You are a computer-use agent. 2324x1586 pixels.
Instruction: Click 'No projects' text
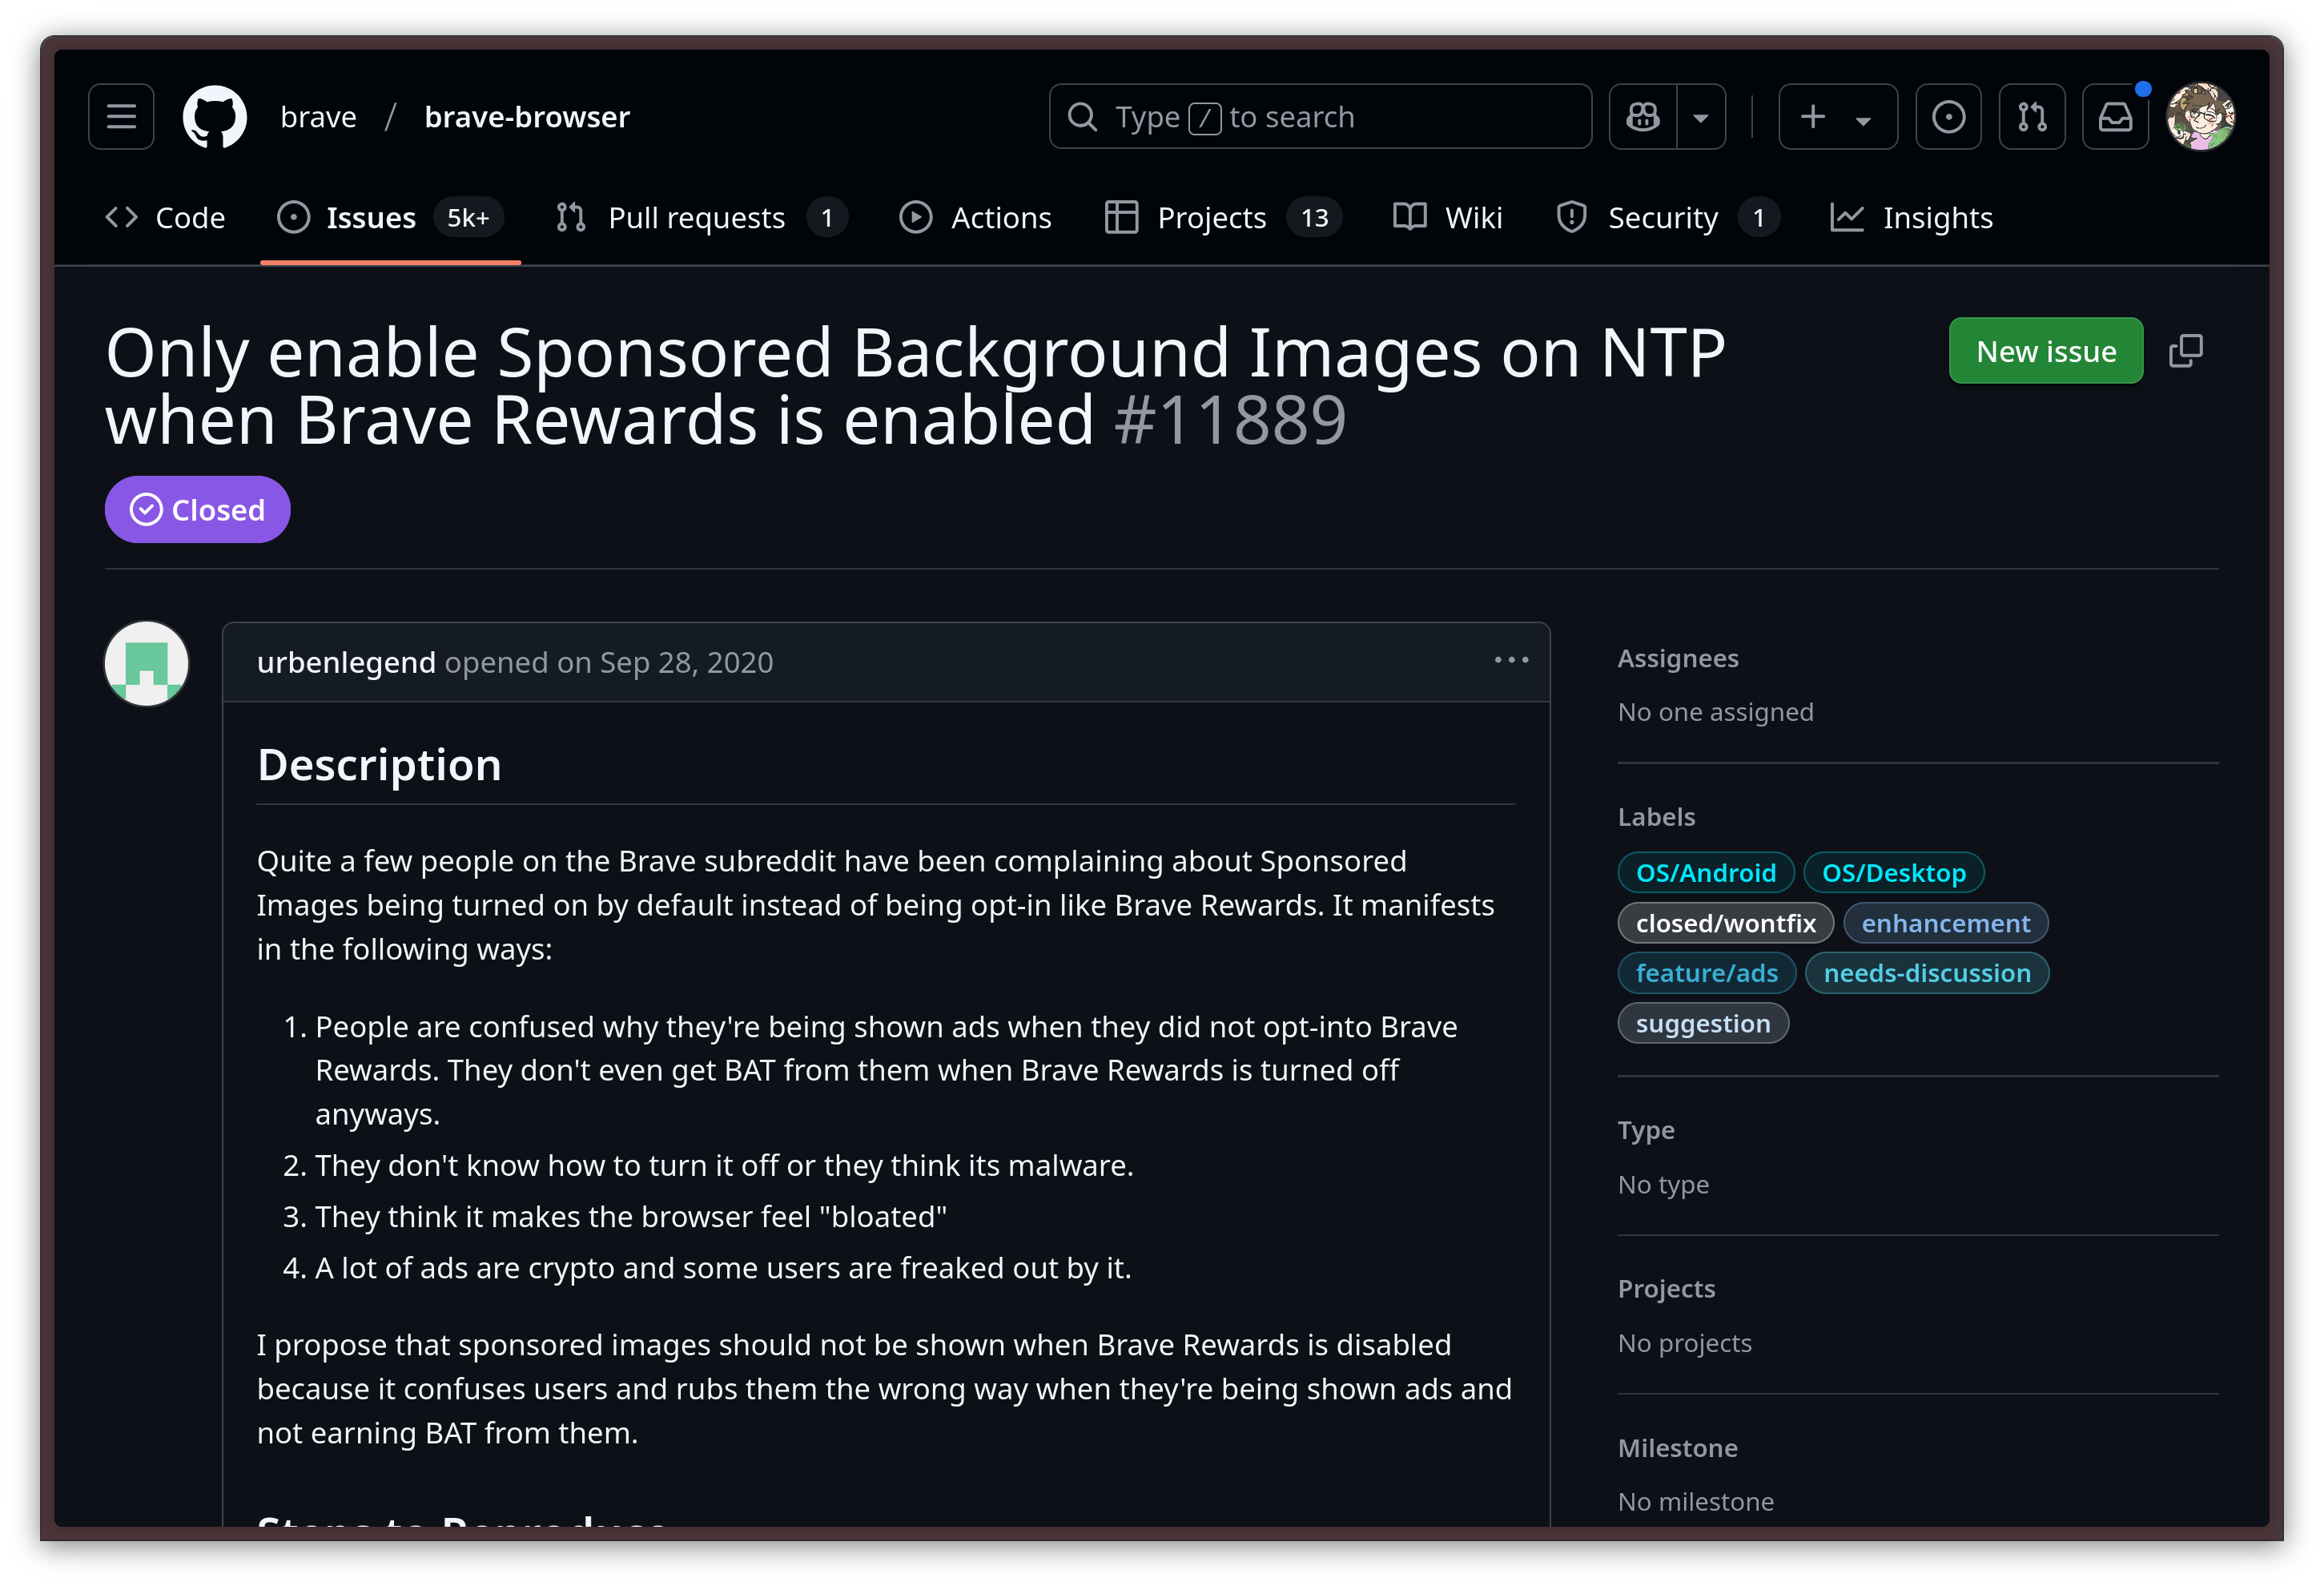(x=1684, y=1342)
